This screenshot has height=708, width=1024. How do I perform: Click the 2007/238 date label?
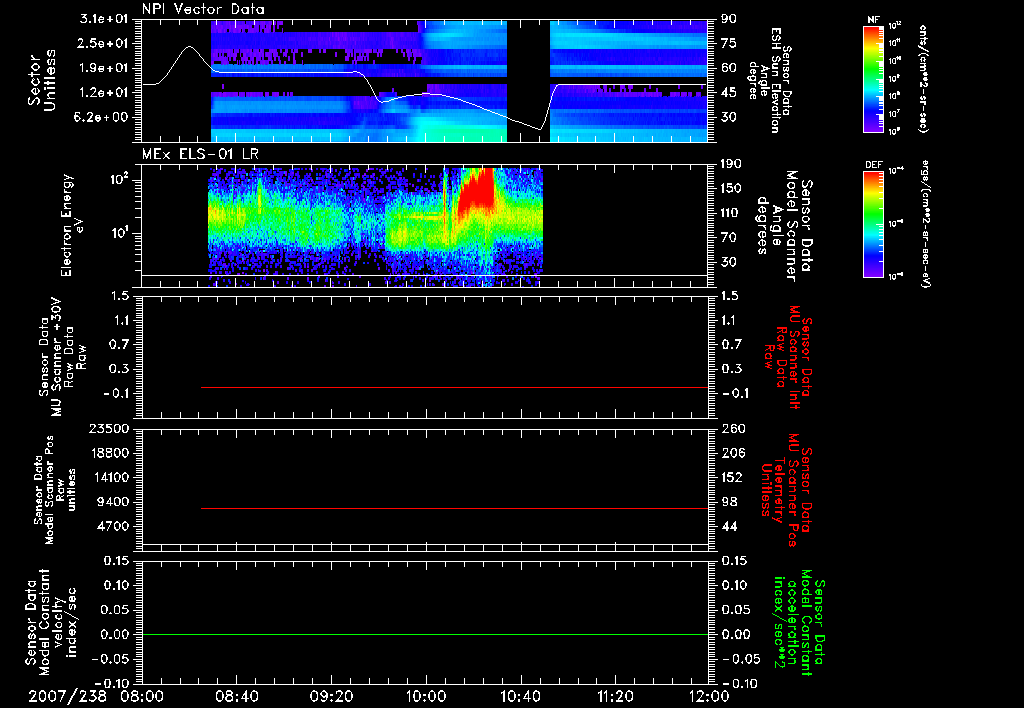coord(67,696)
